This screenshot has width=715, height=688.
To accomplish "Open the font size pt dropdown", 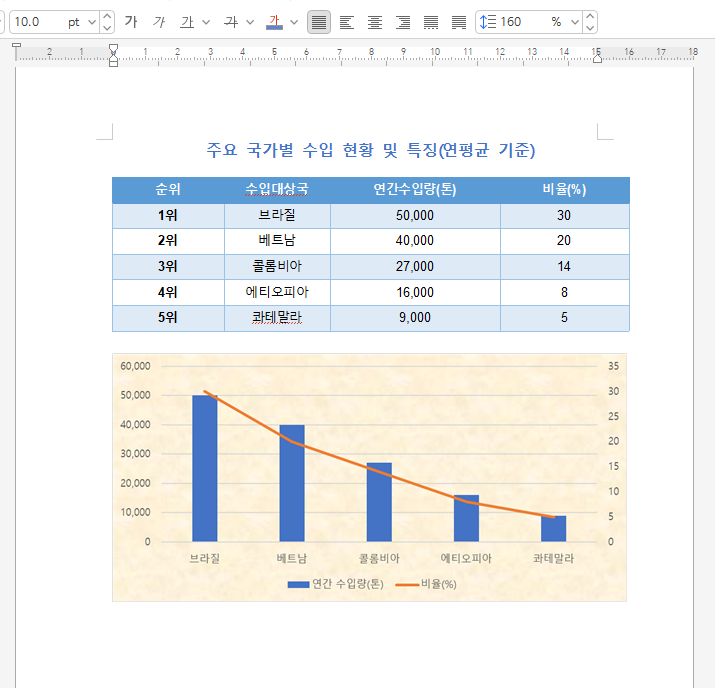I will pyautogui.click(x=92, y=22).
